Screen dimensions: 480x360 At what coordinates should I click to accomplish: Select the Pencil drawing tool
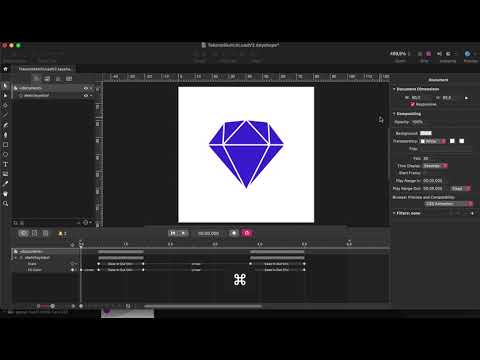click(5, 125)
